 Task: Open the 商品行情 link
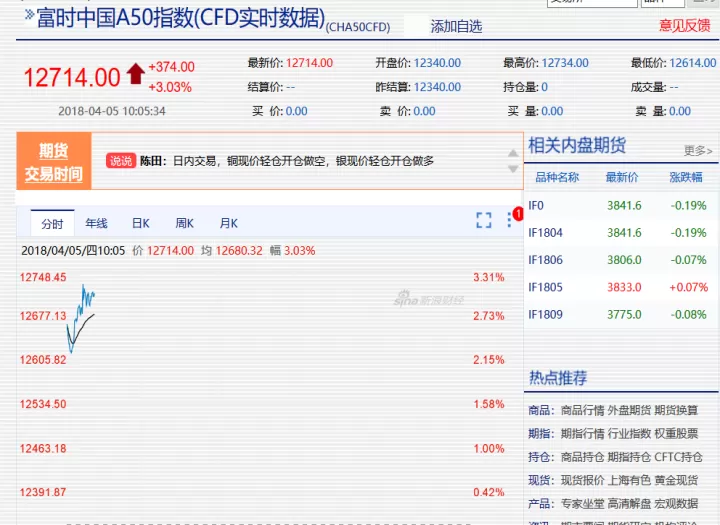(x=582, y=410)
